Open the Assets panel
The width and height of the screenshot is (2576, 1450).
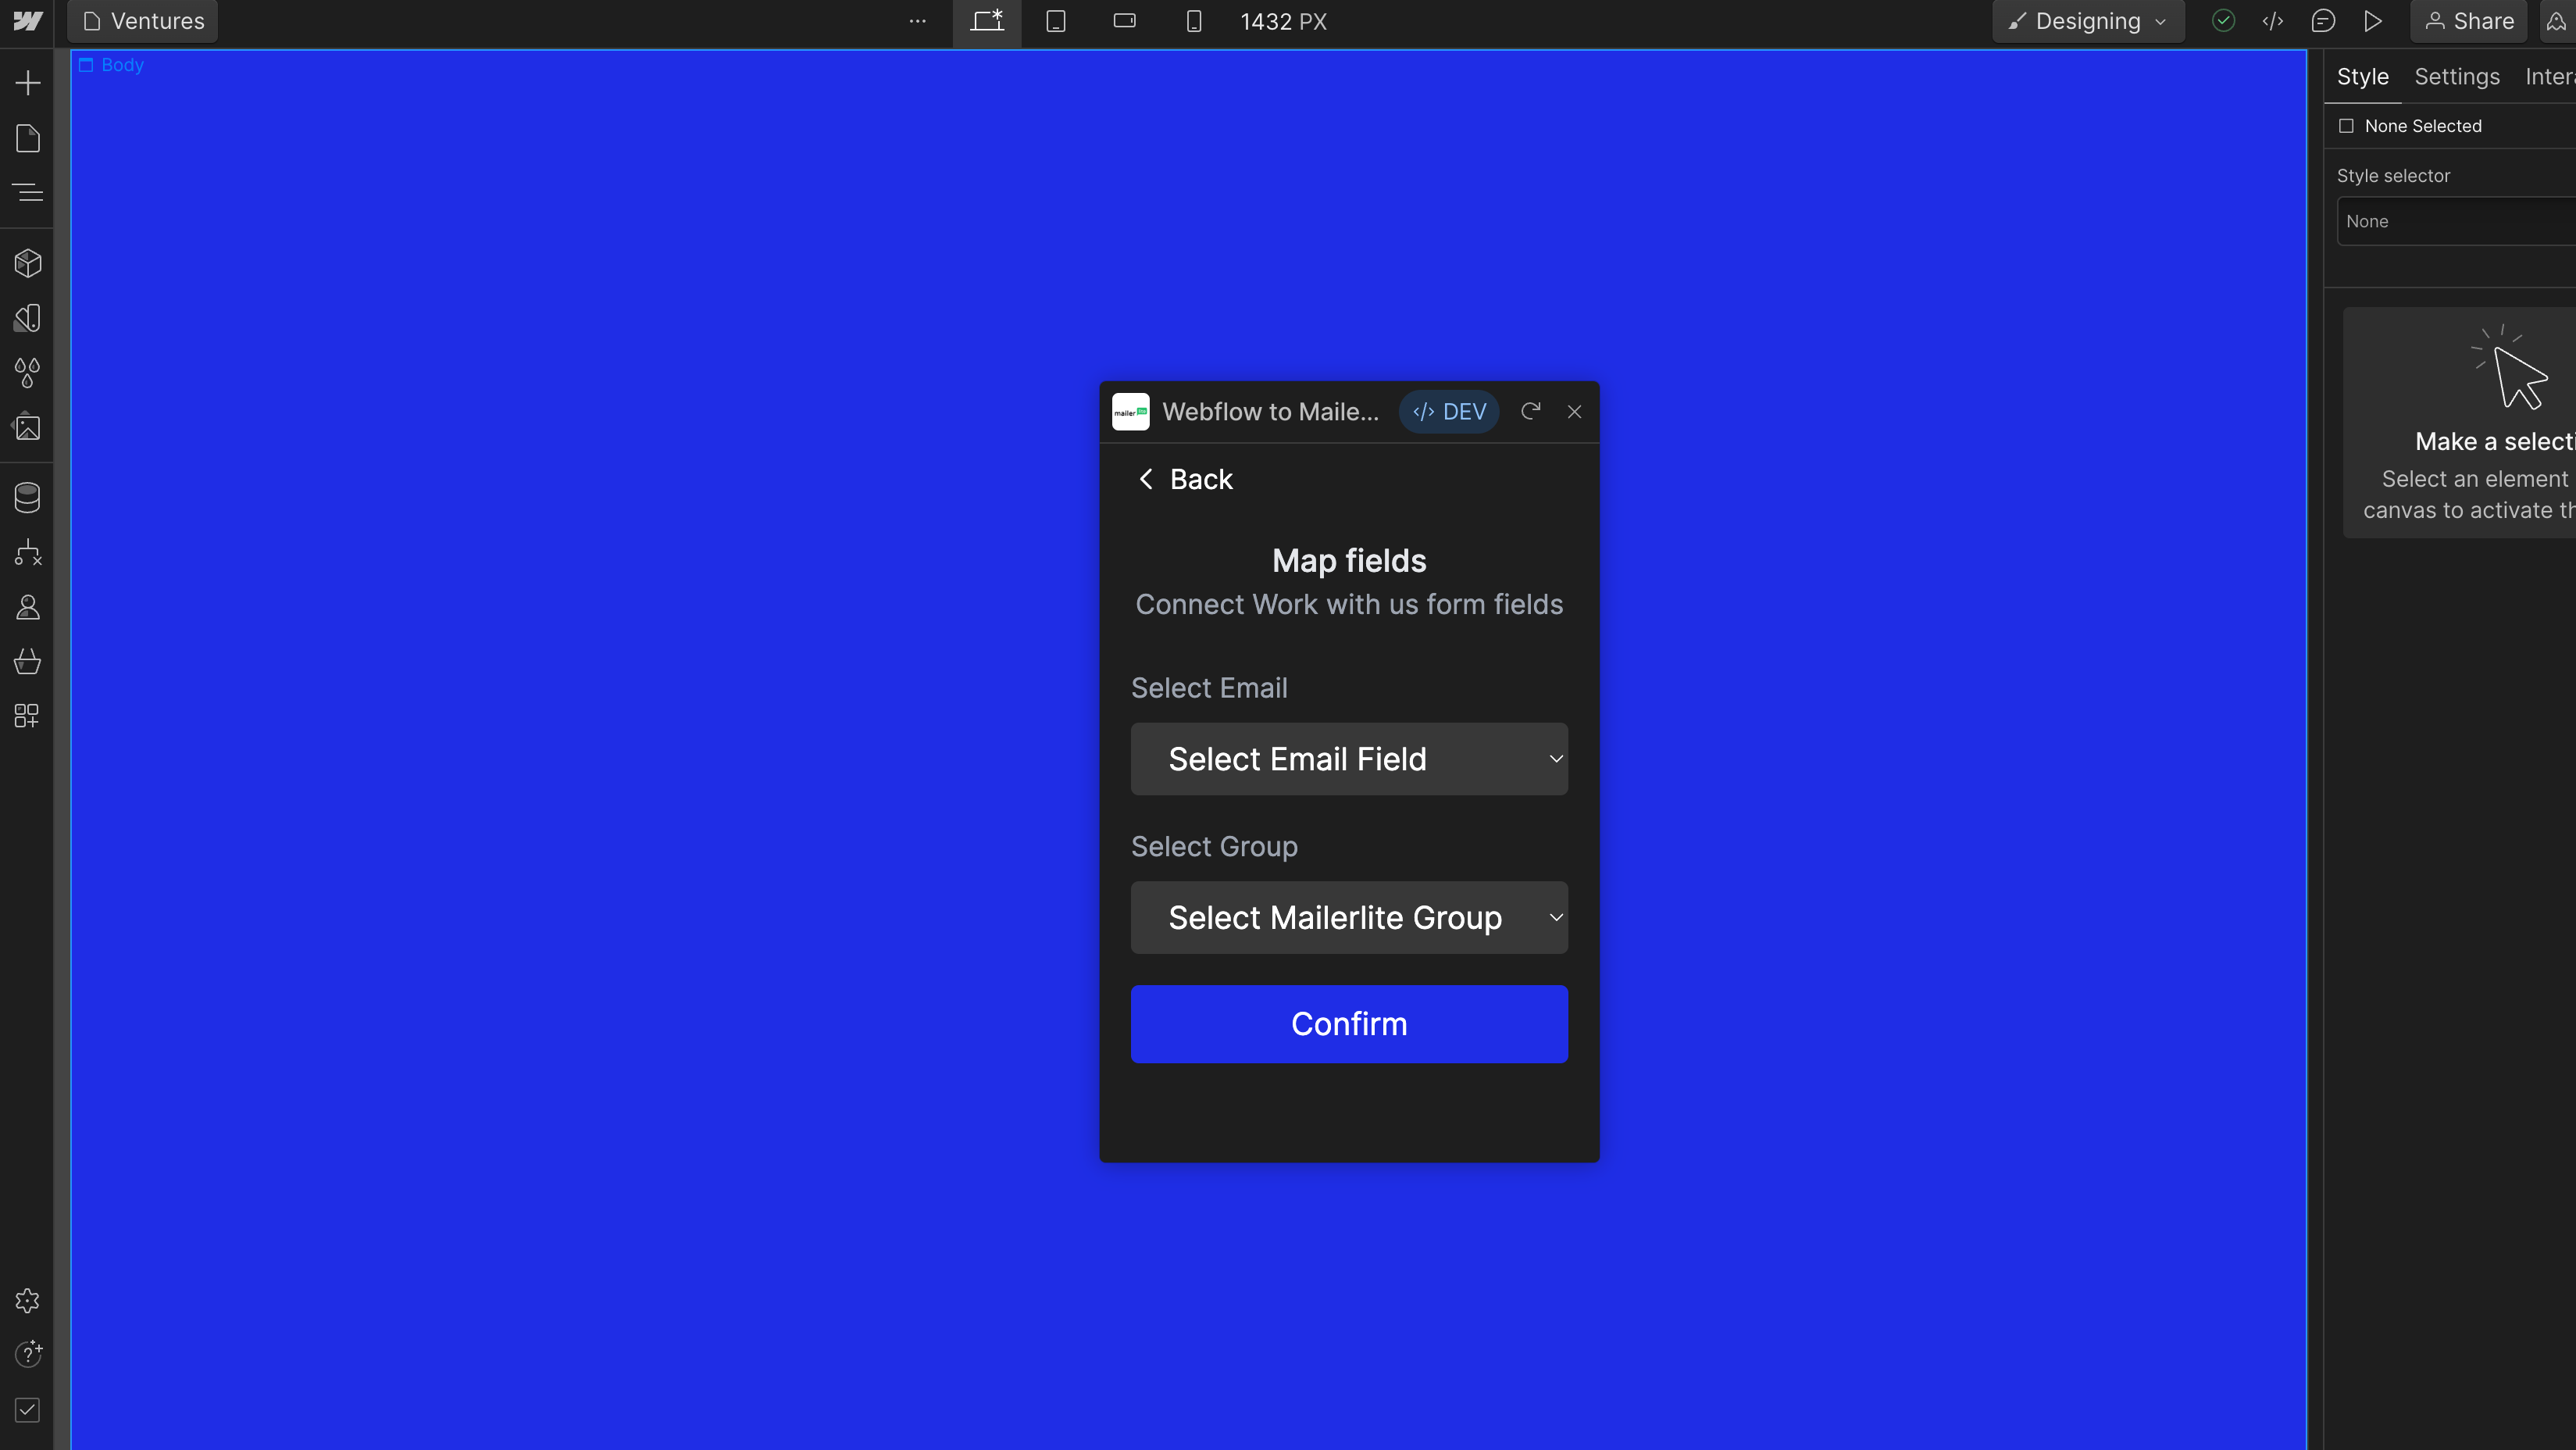[x=27, y=427]
